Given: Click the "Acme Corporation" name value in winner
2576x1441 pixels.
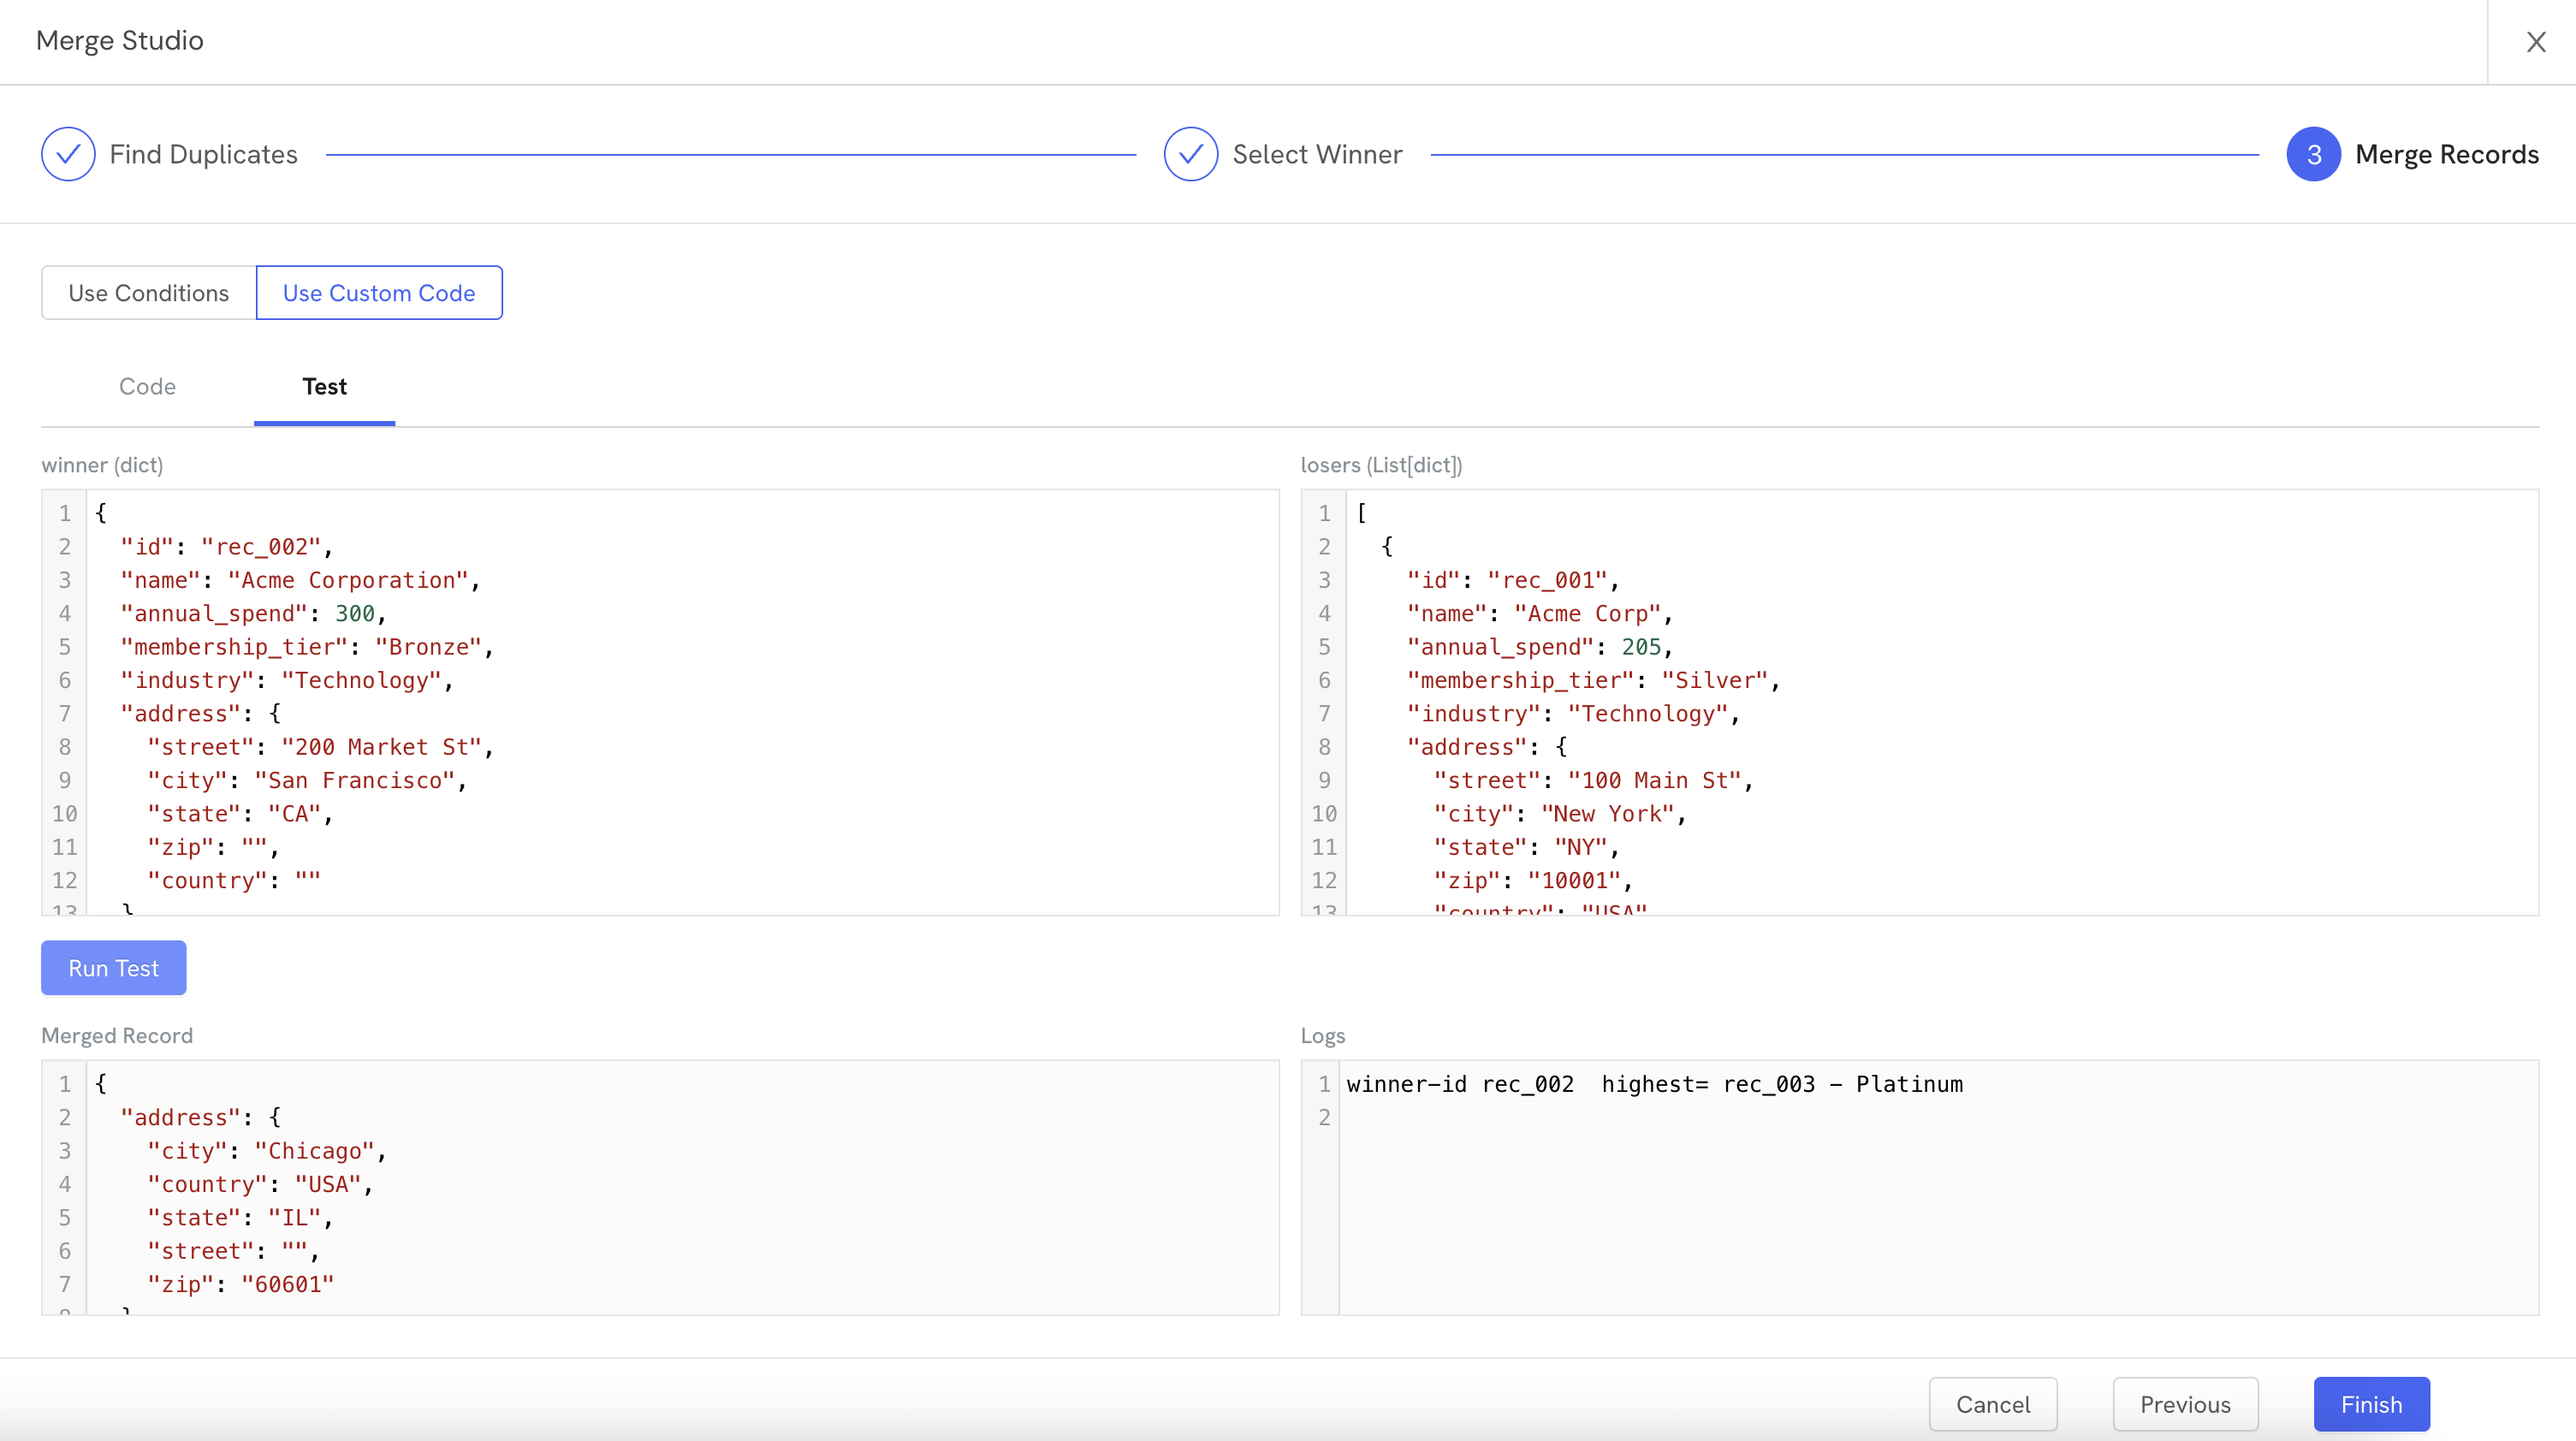Looking at the screenshot, I should pos(347,580).
